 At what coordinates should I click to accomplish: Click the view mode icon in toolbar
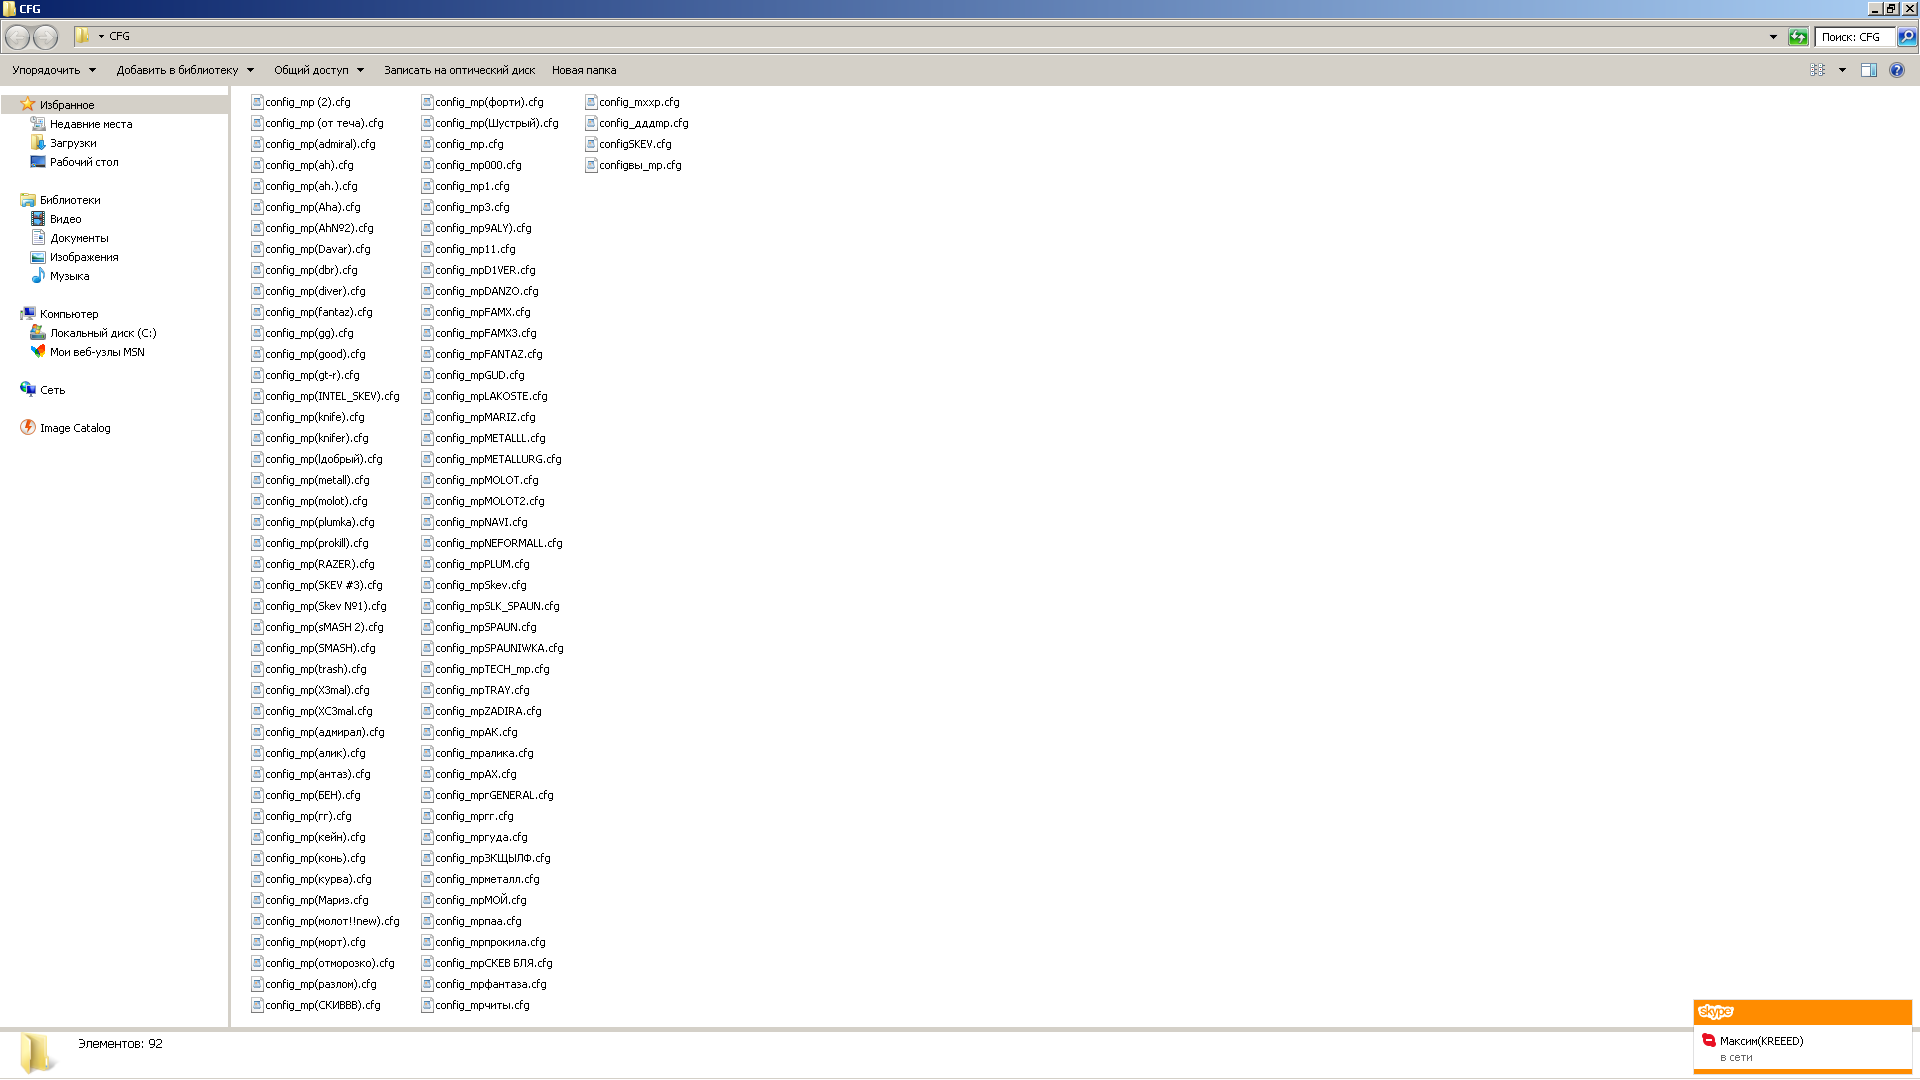tap(1817, 70)
